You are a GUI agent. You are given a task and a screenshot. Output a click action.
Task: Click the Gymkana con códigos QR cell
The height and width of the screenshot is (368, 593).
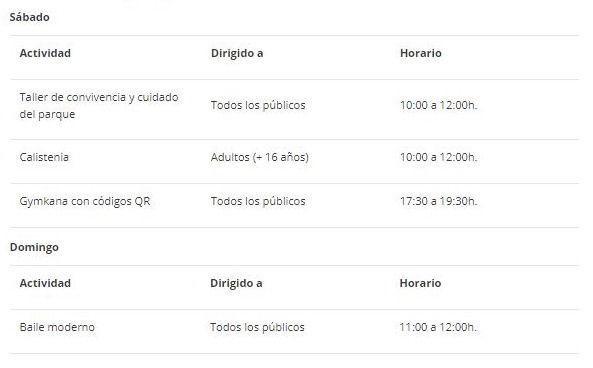(x=85, y=201)
